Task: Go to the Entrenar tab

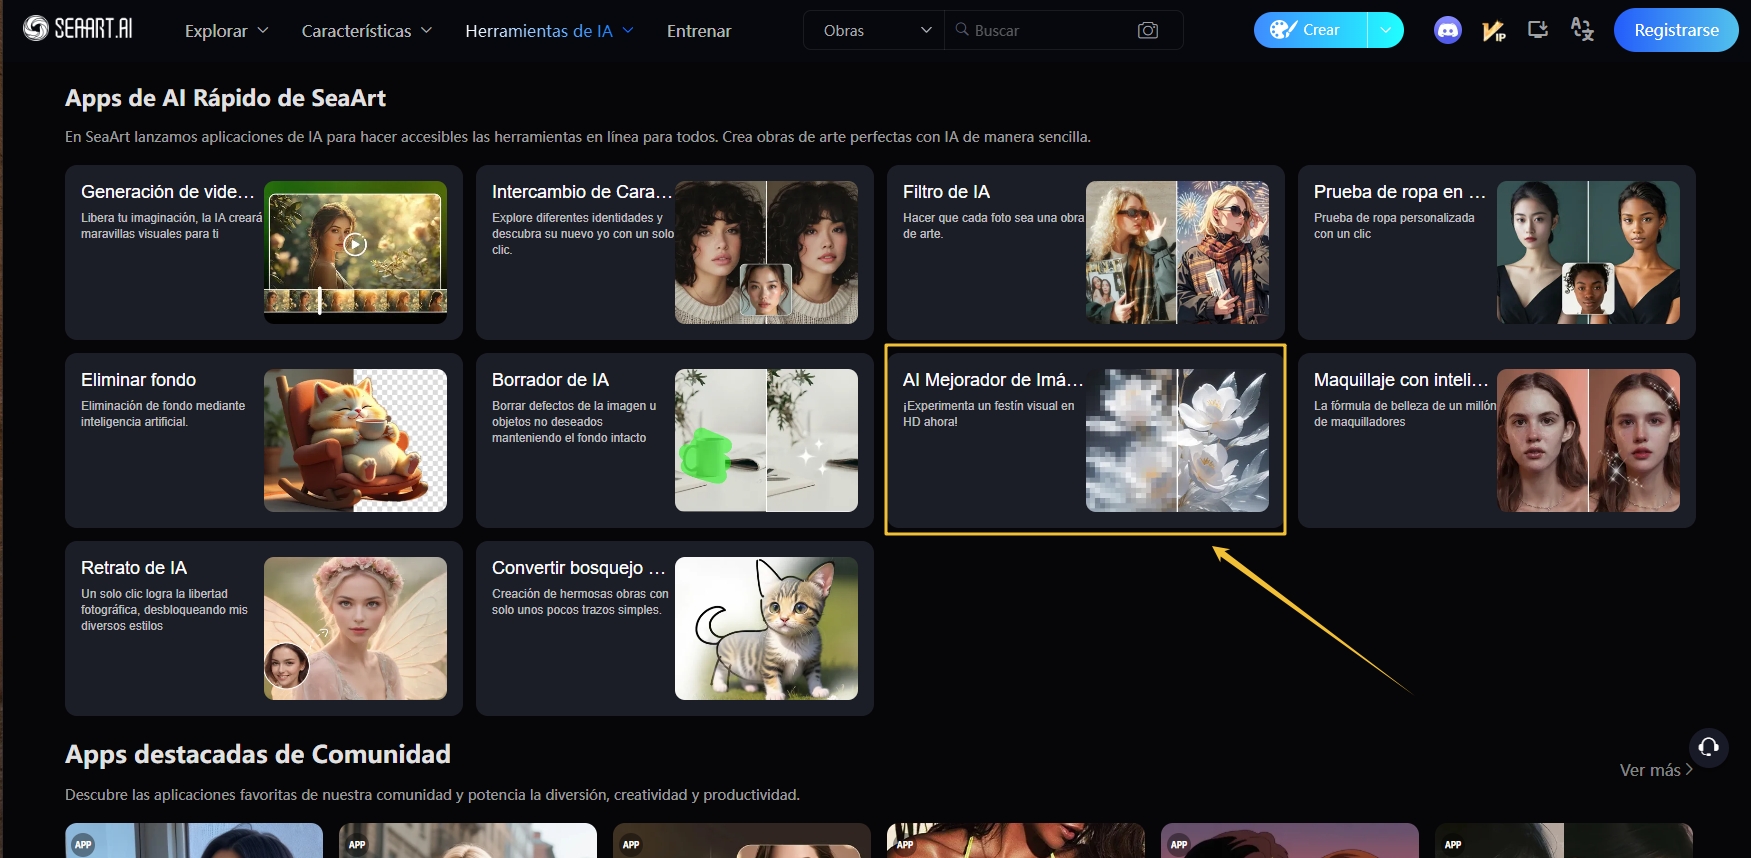Action: pos(699,31)
